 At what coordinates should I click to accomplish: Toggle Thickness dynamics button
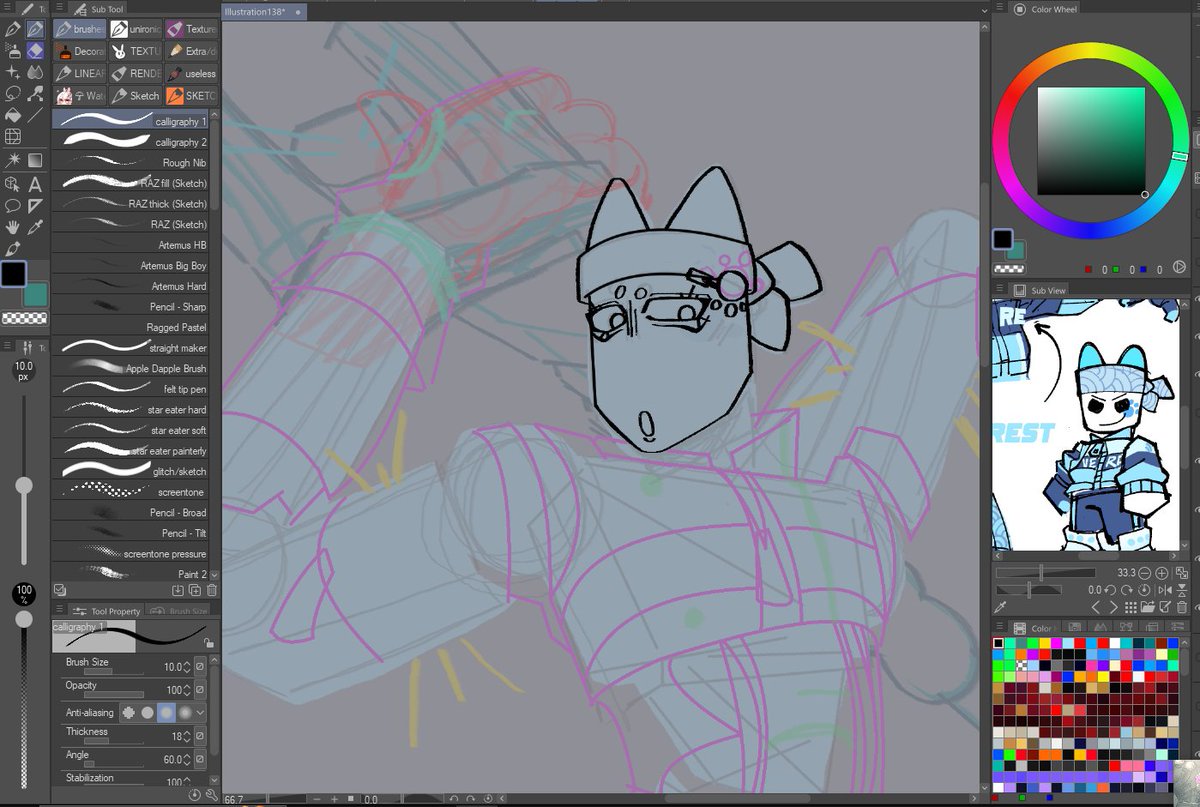pos(200,736)
